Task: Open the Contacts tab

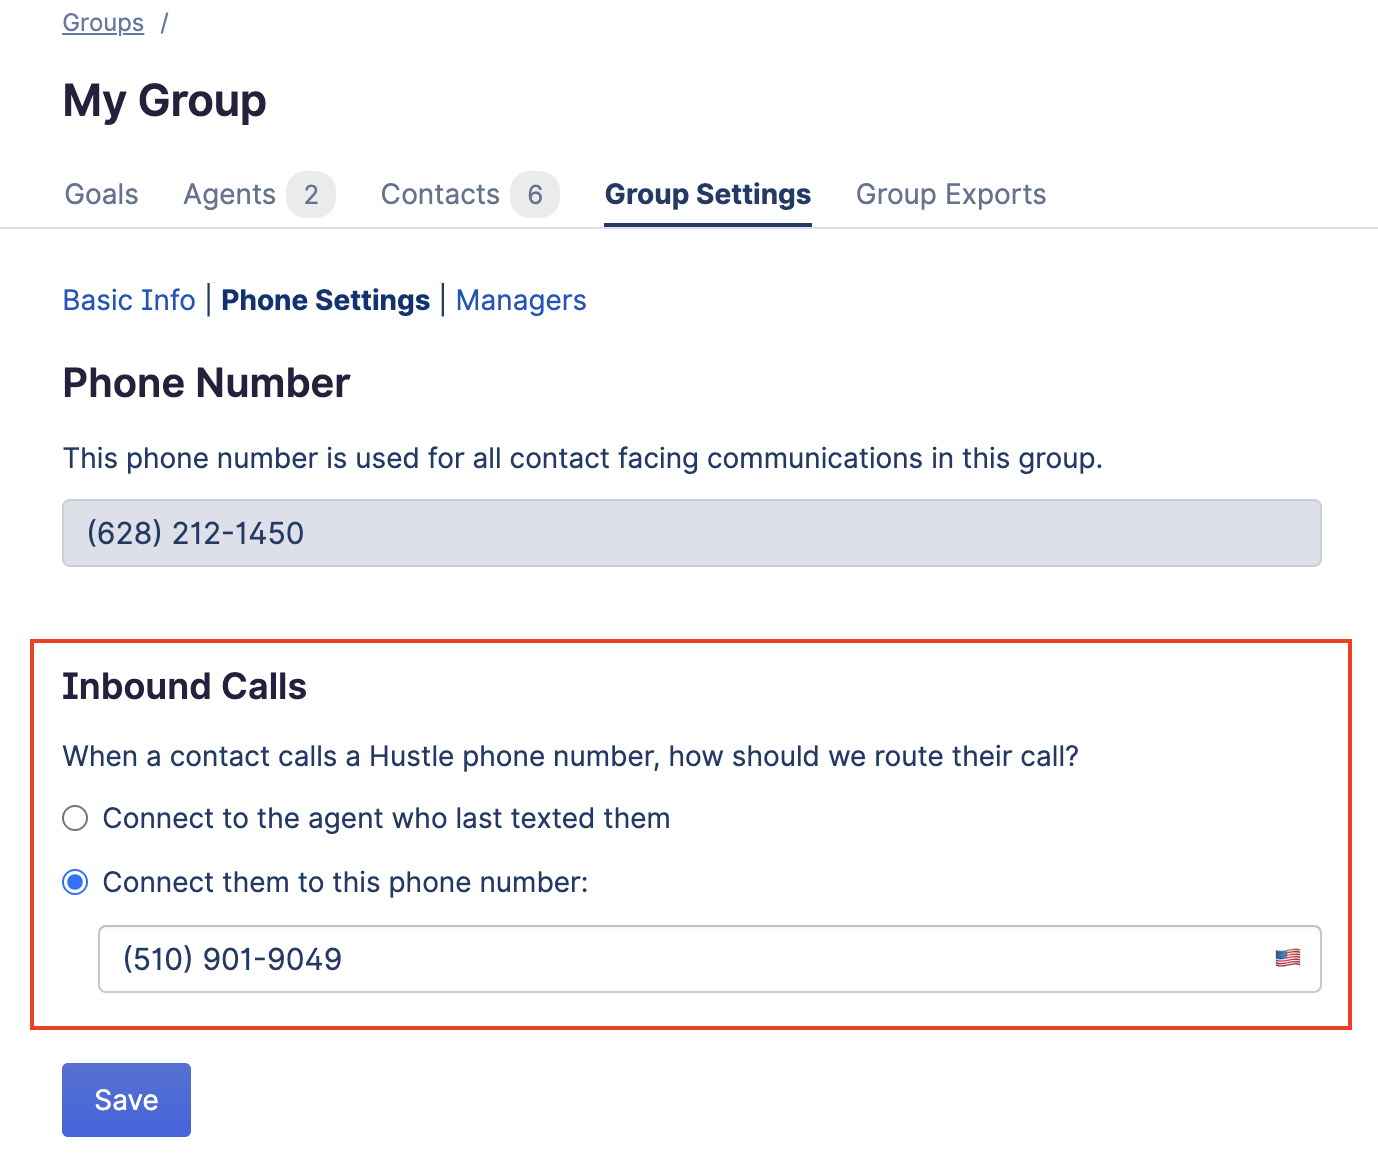Action: 440,194
